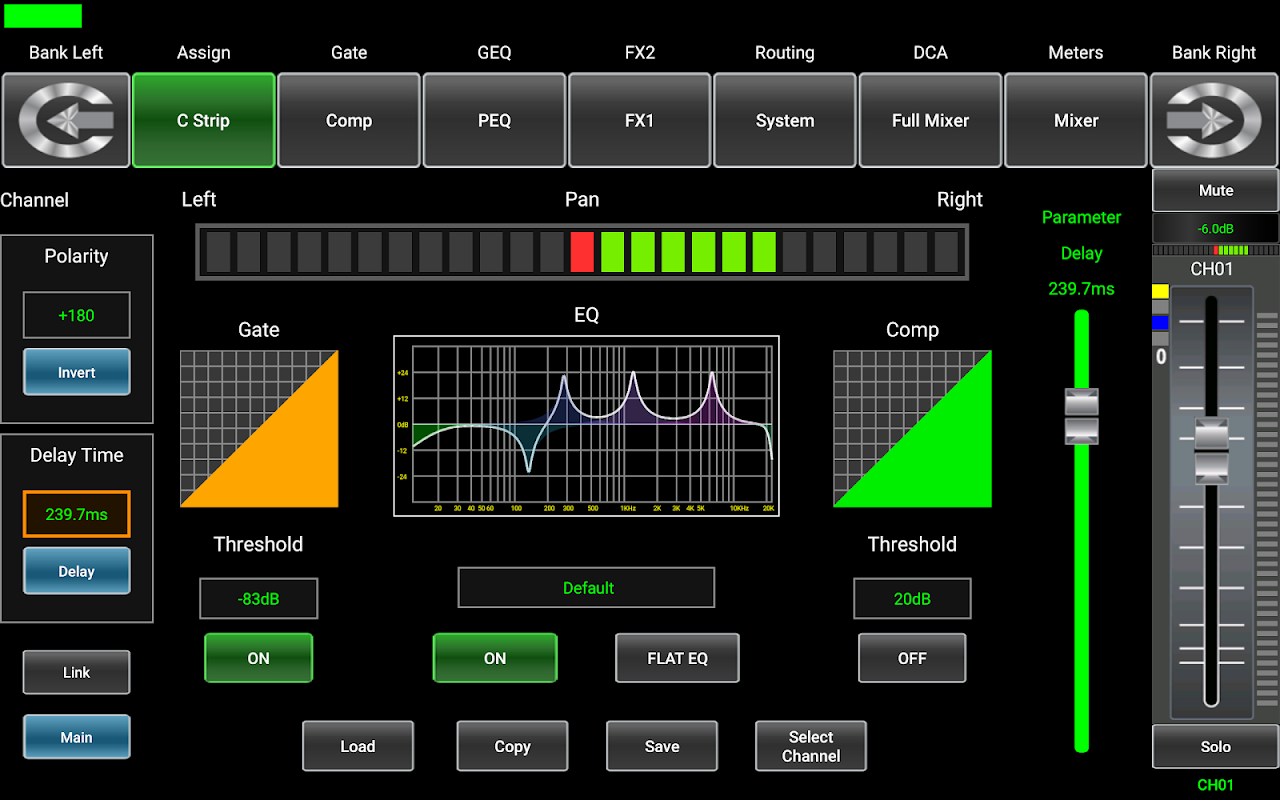Select the blue color marker on CH01
Viewport: 1280px width, 800px height.
pyautogui.click(x=1160, y=322)
